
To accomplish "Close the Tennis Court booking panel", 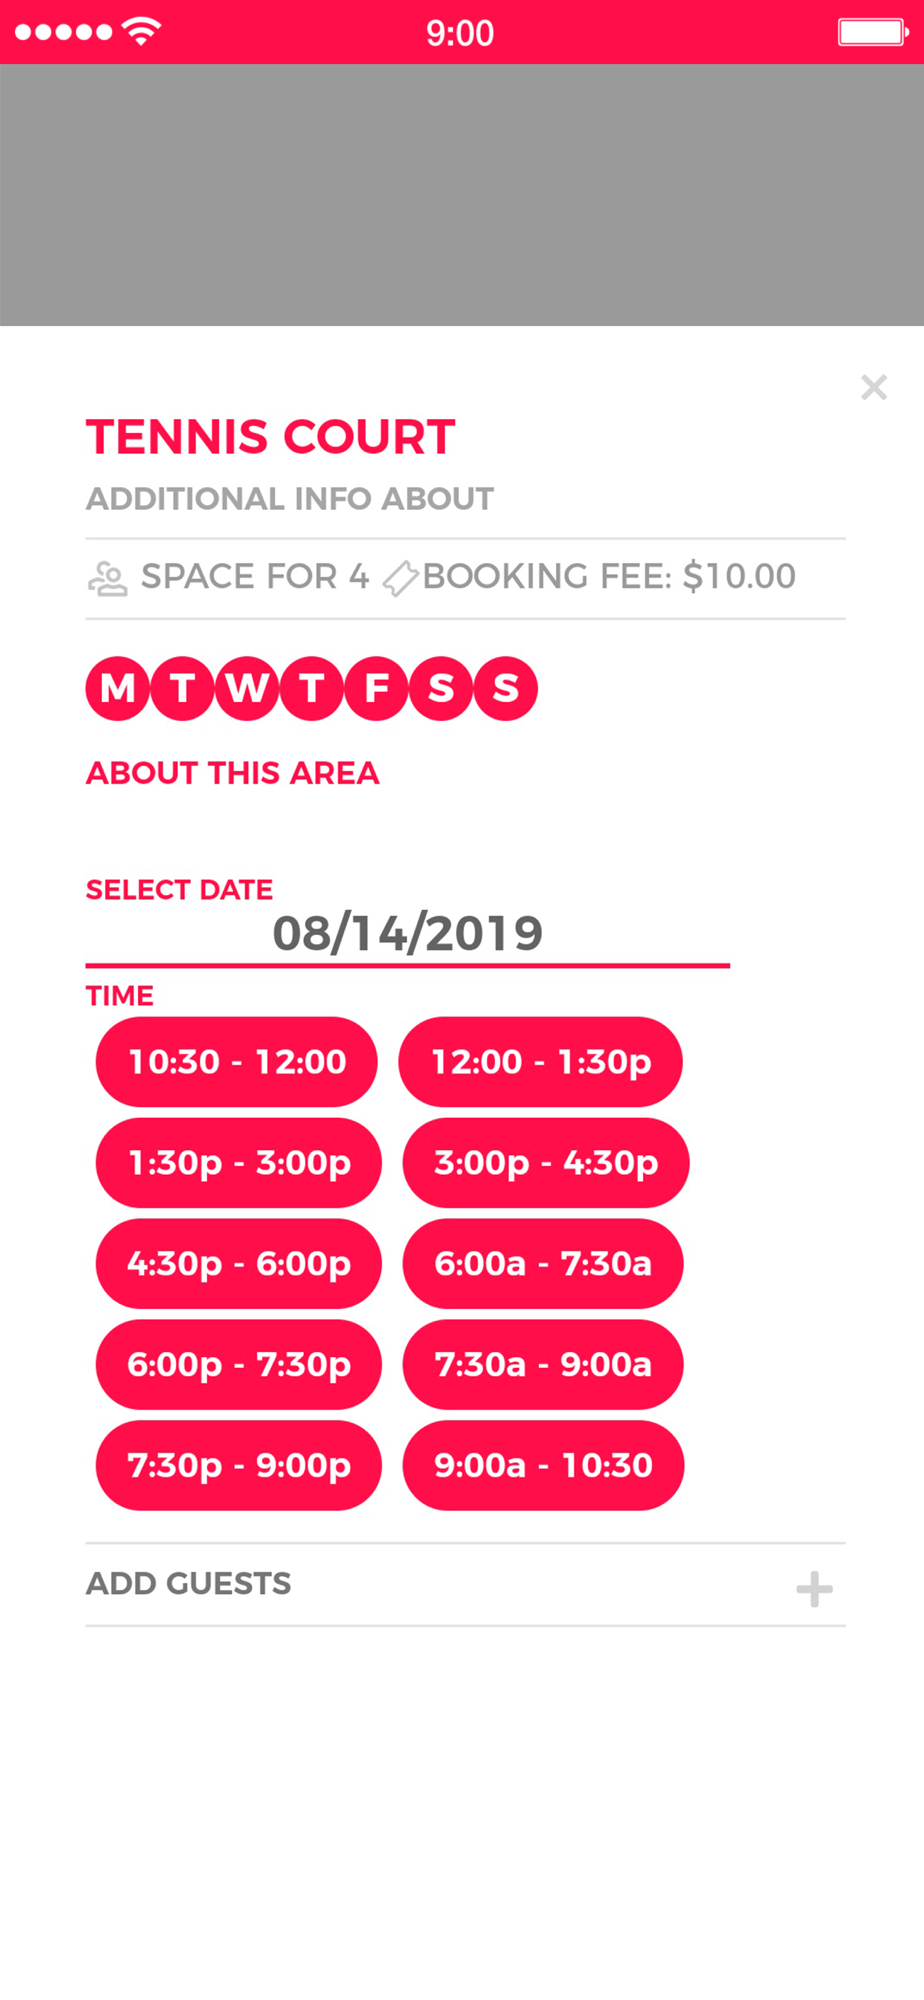I will pyautogui.click(x=874, y=387).
